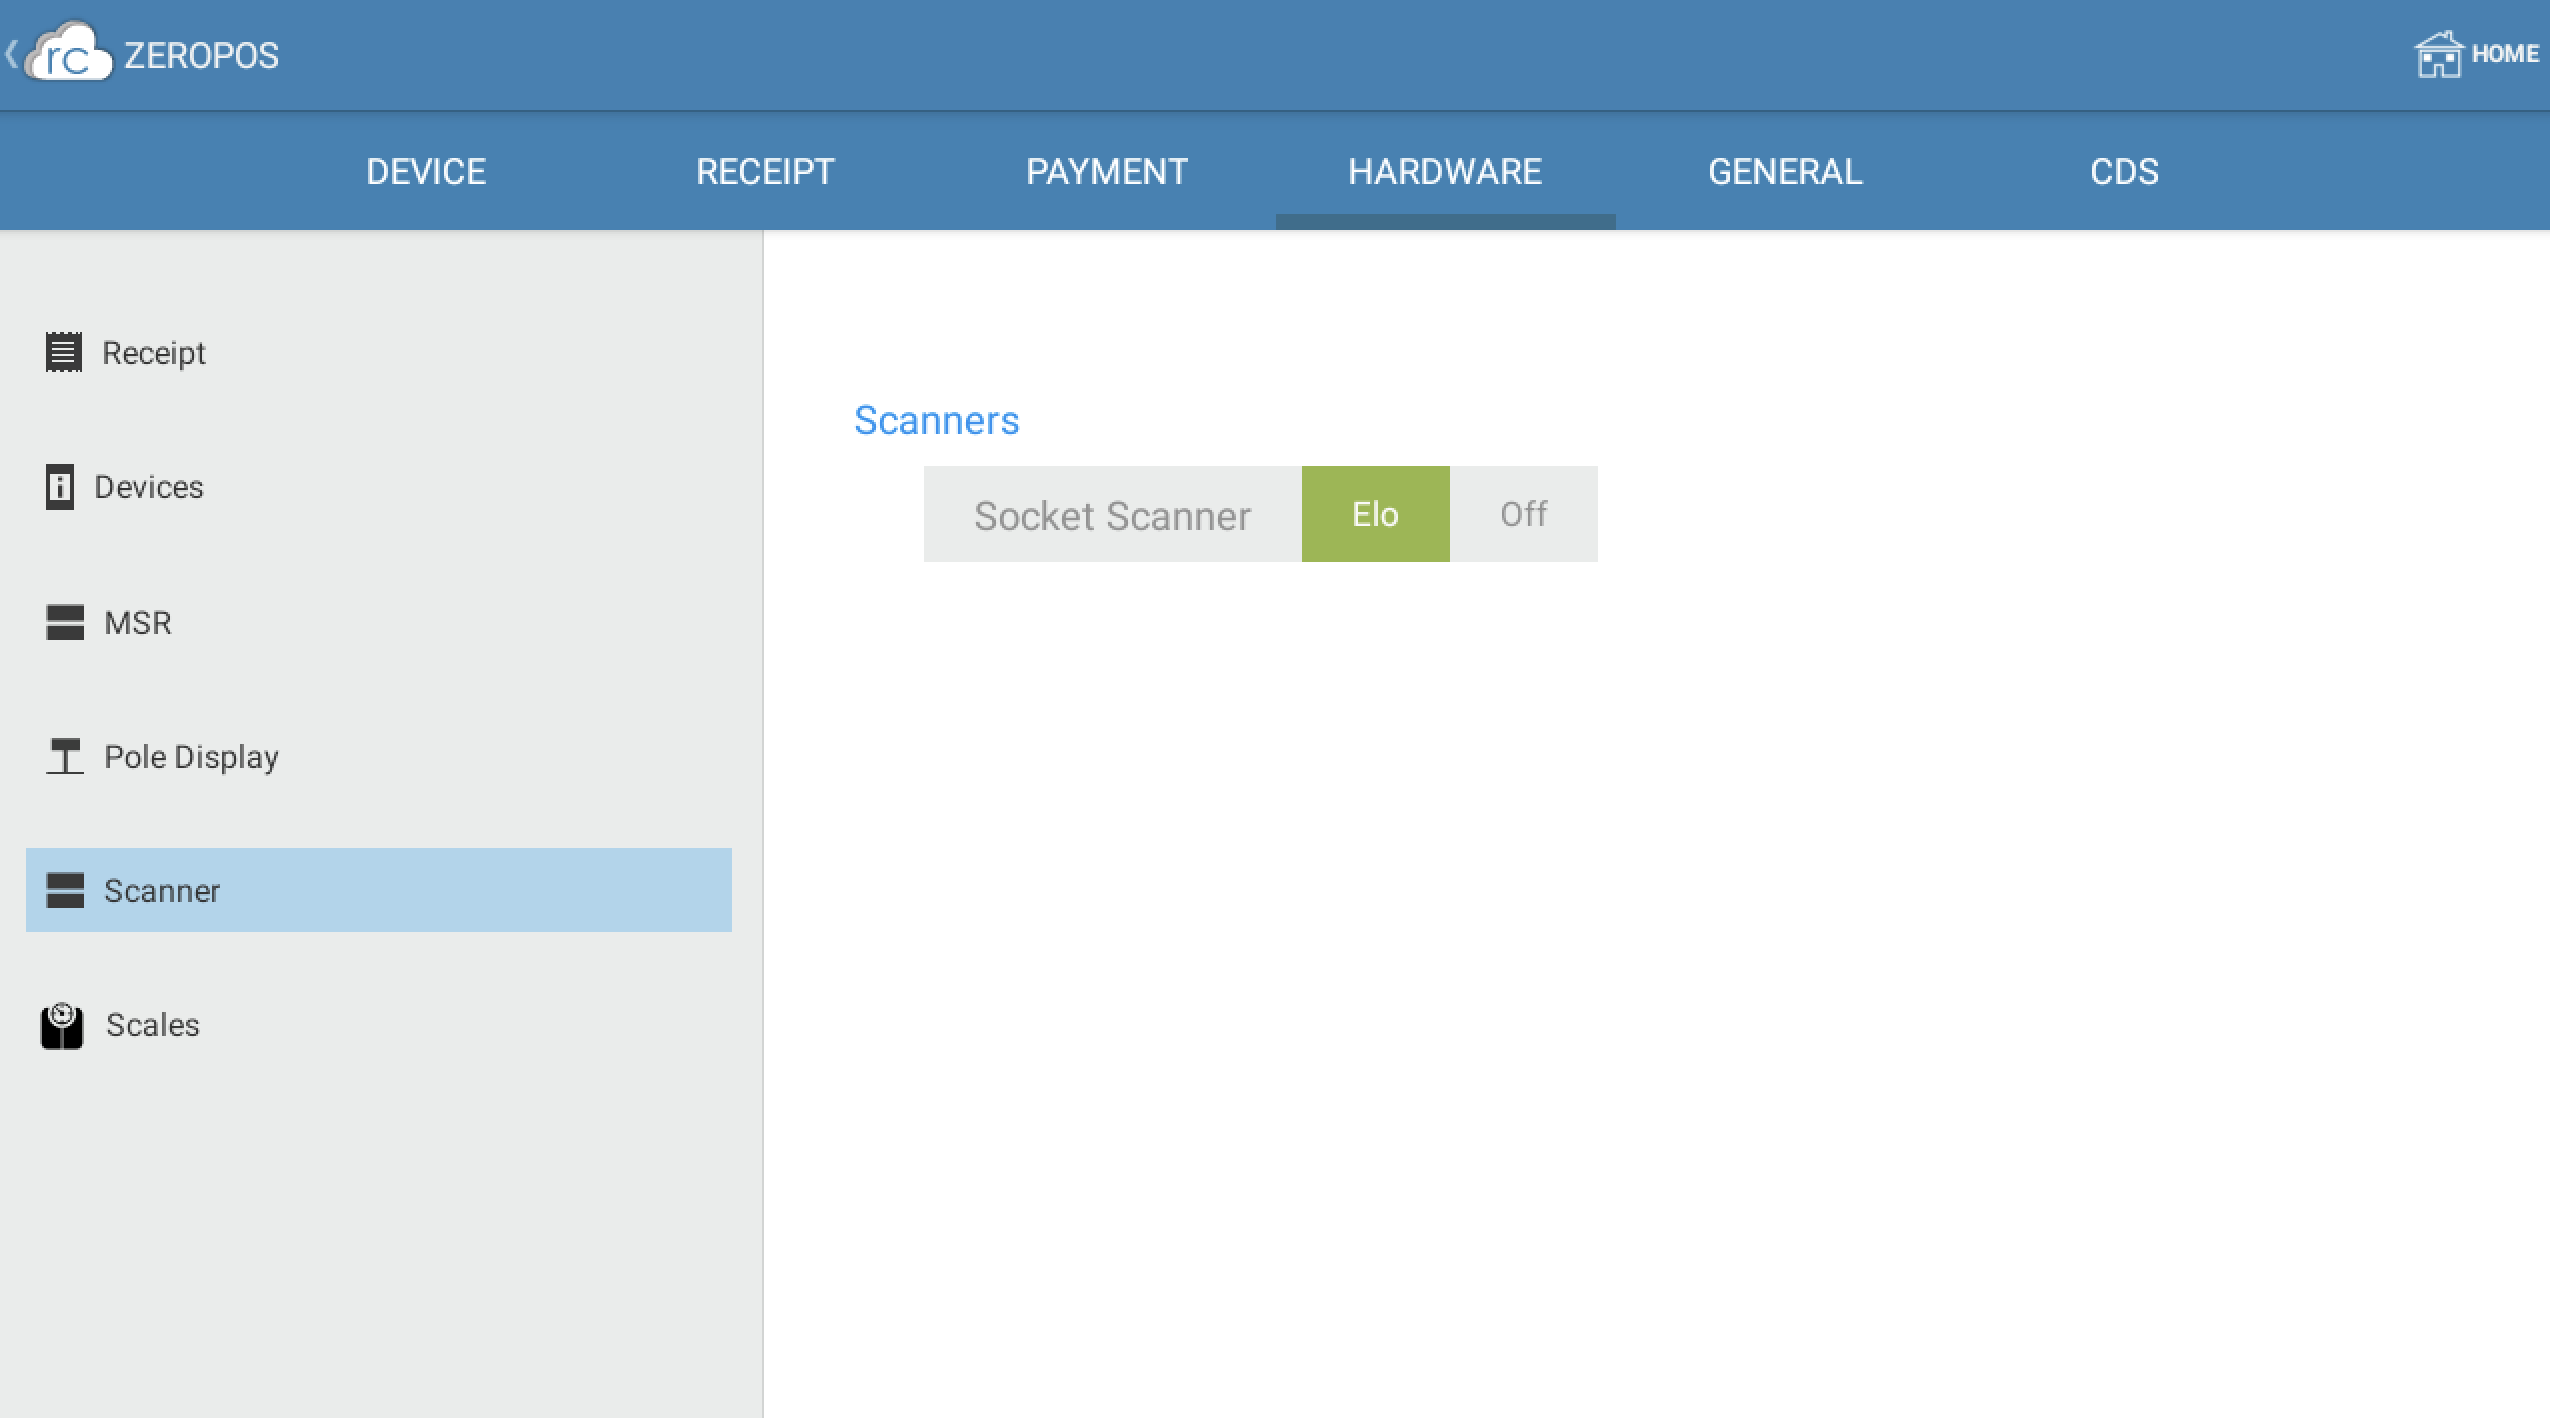Click the rc cloud logo icon
This screenshot has width=2550, height=1418.
pos(69,52)
